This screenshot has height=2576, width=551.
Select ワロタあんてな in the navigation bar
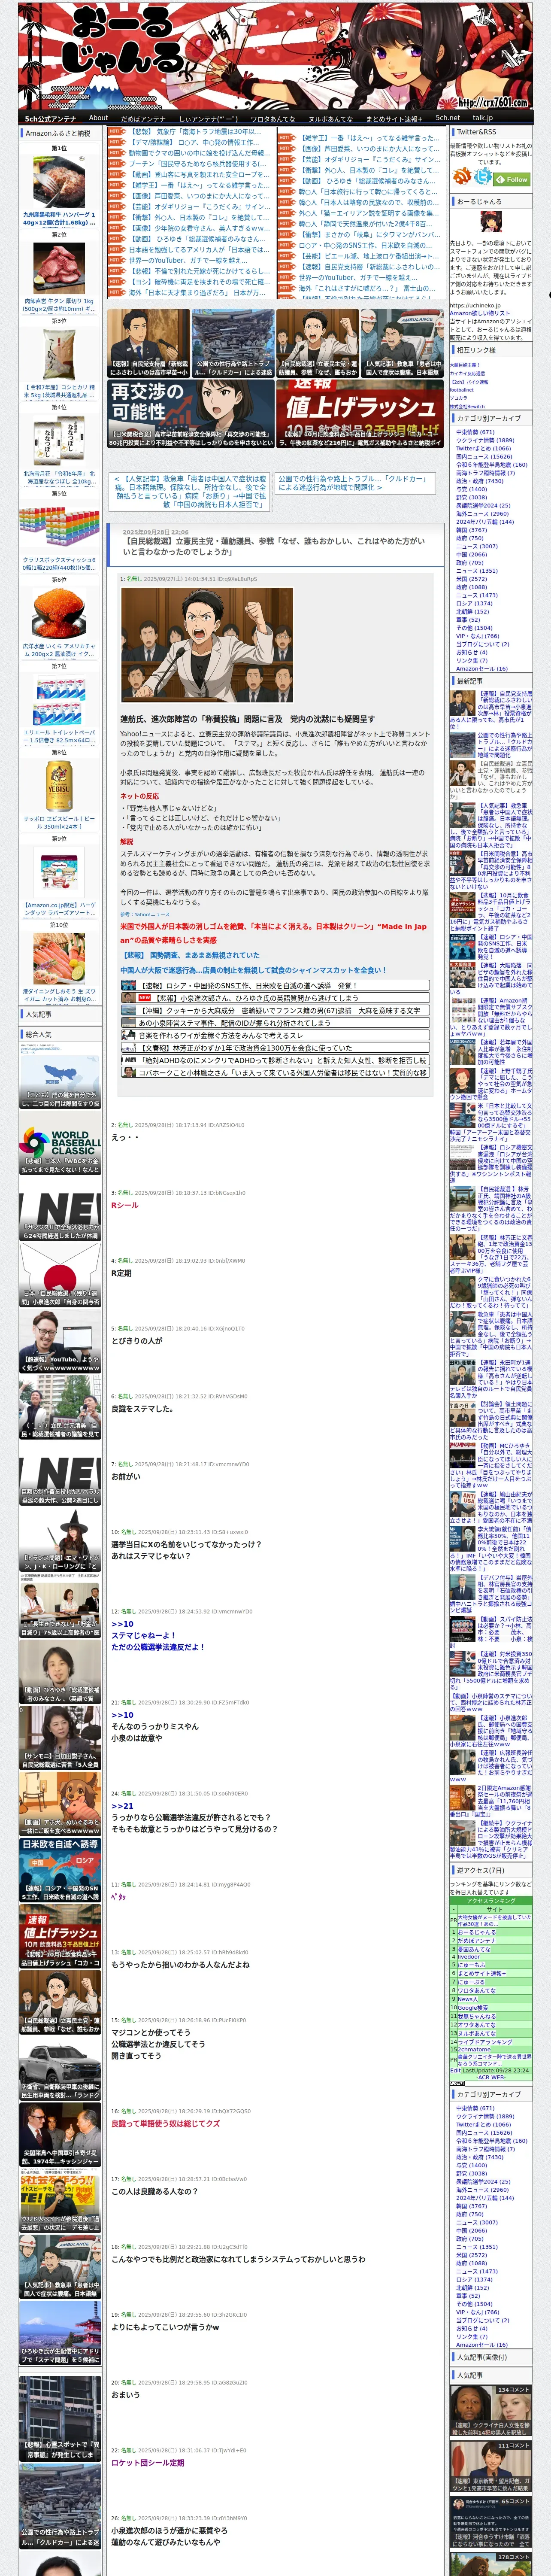point(272,118)
